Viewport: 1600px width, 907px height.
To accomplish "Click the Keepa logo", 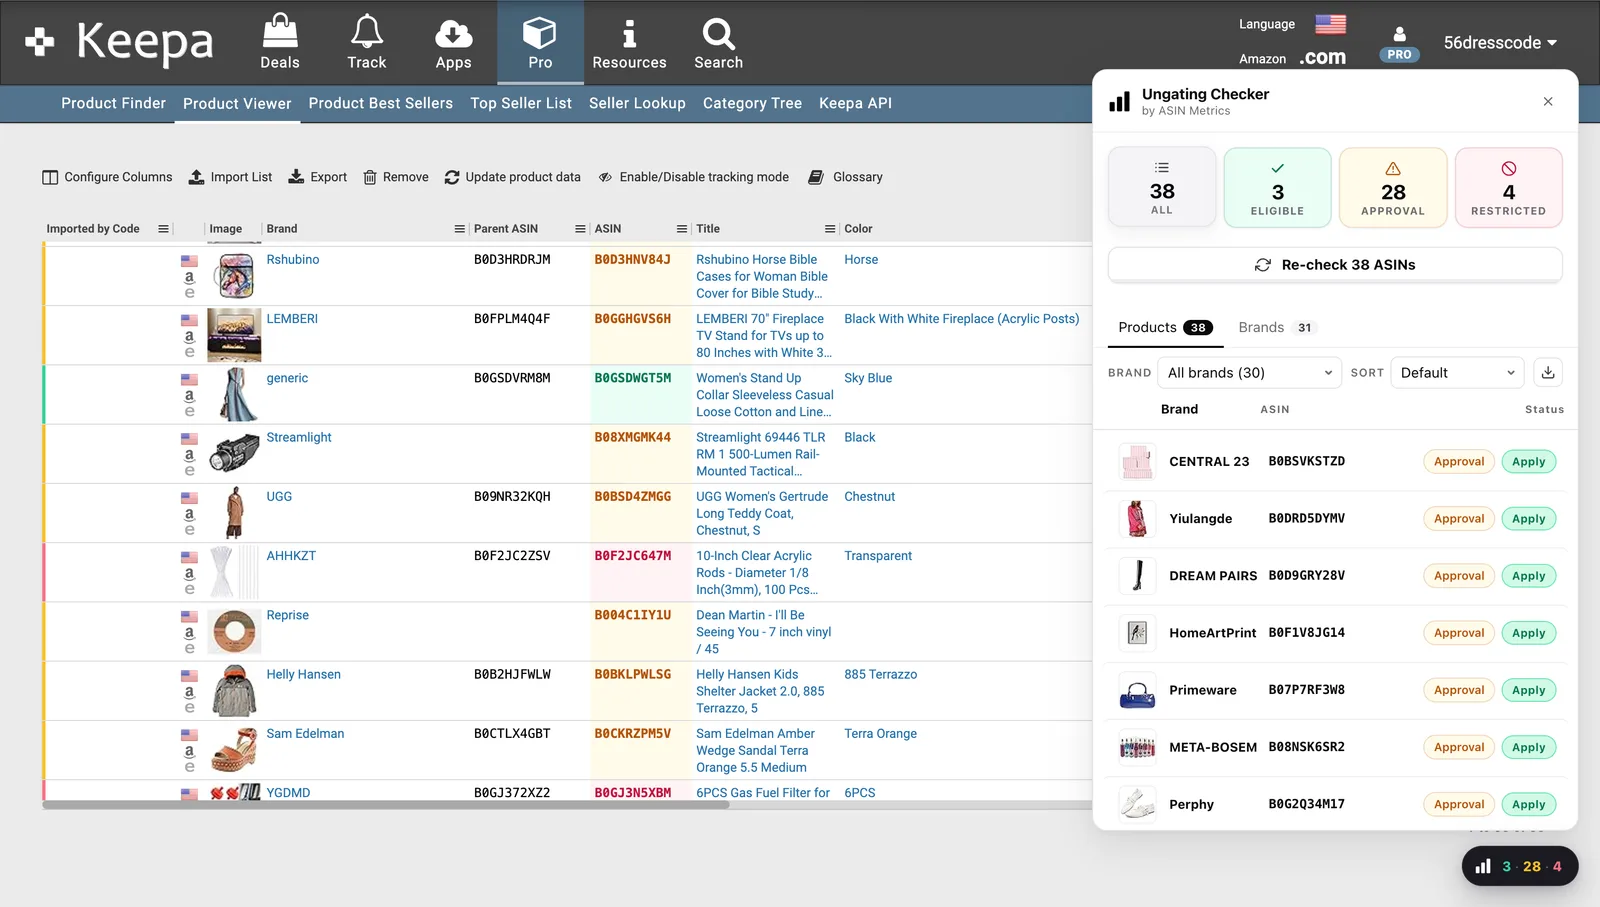I will click(x=120, y=43).
